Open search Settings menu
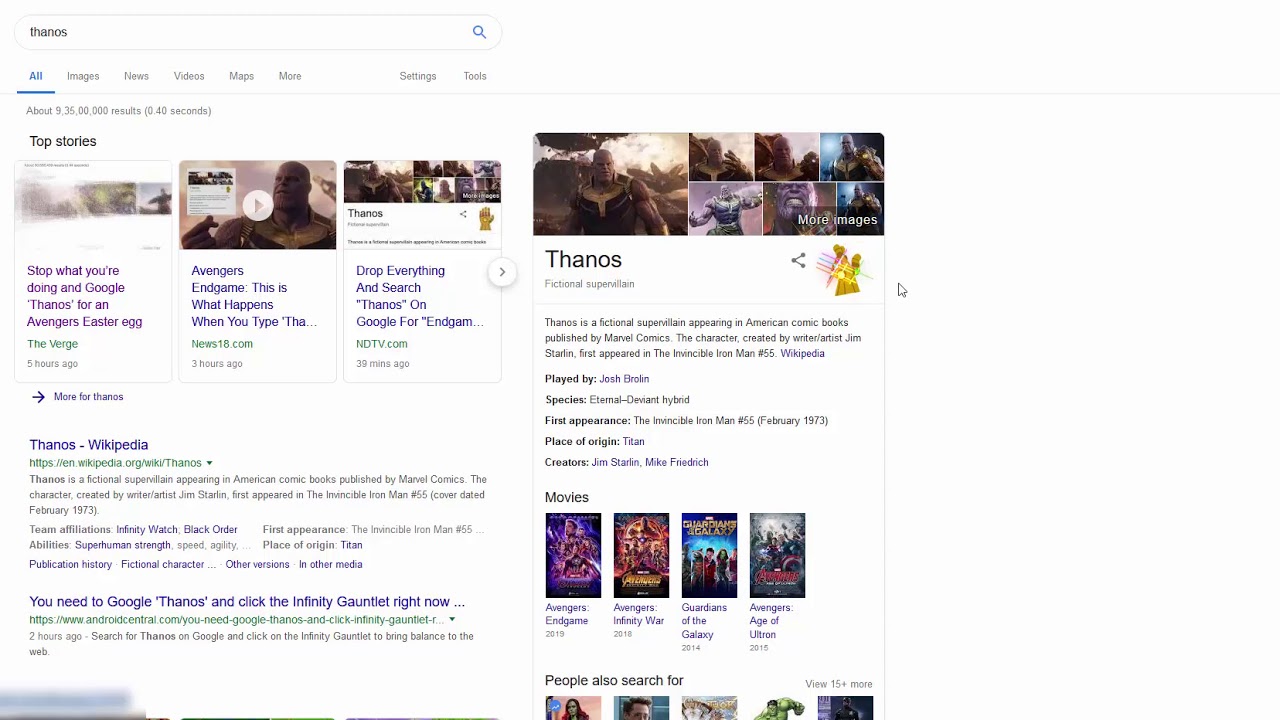 [x=418, y=76]
